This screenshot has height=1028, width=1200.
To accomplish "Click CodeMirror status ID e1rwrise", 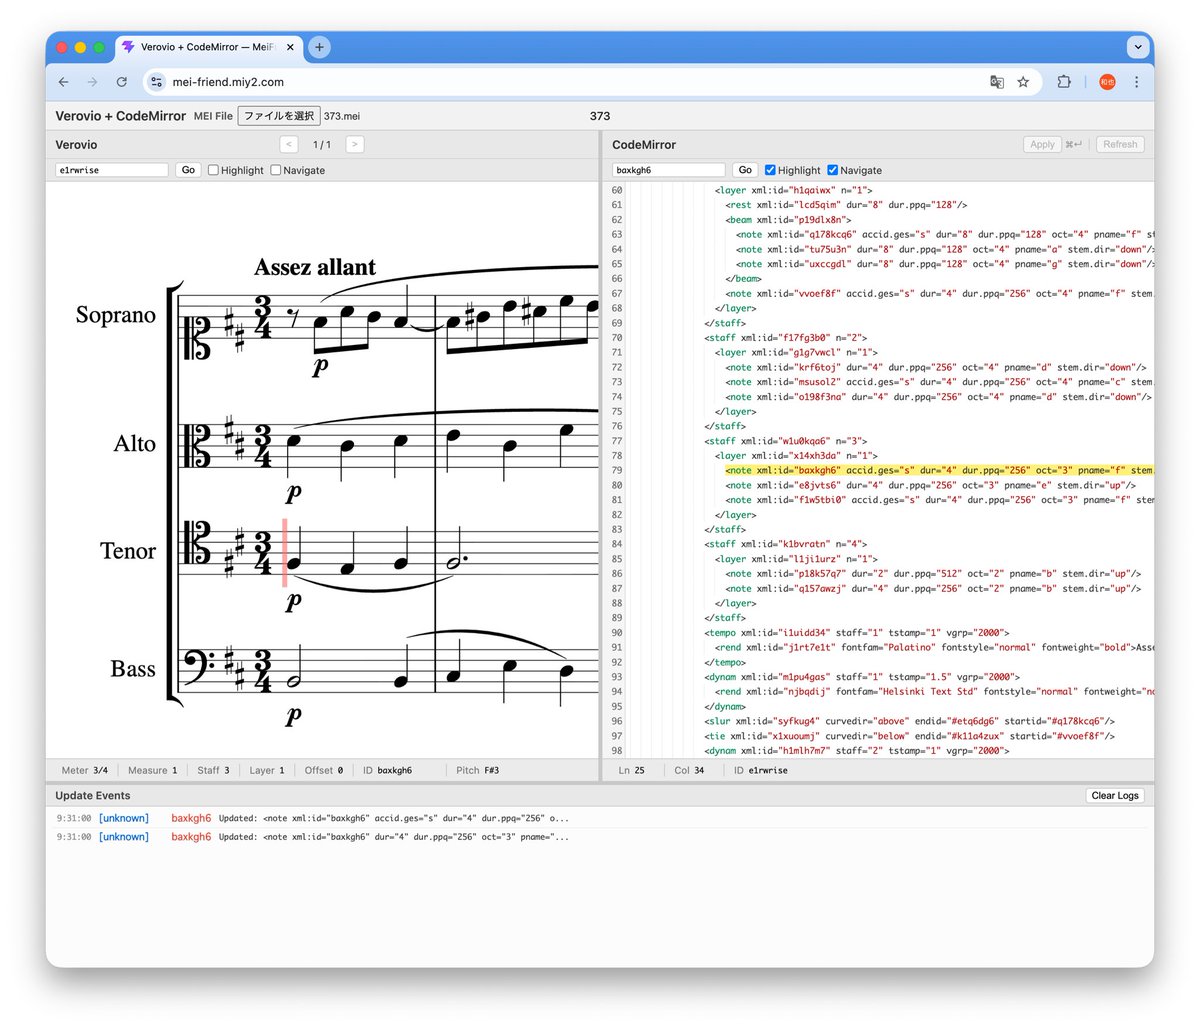I will click(760, 771).
